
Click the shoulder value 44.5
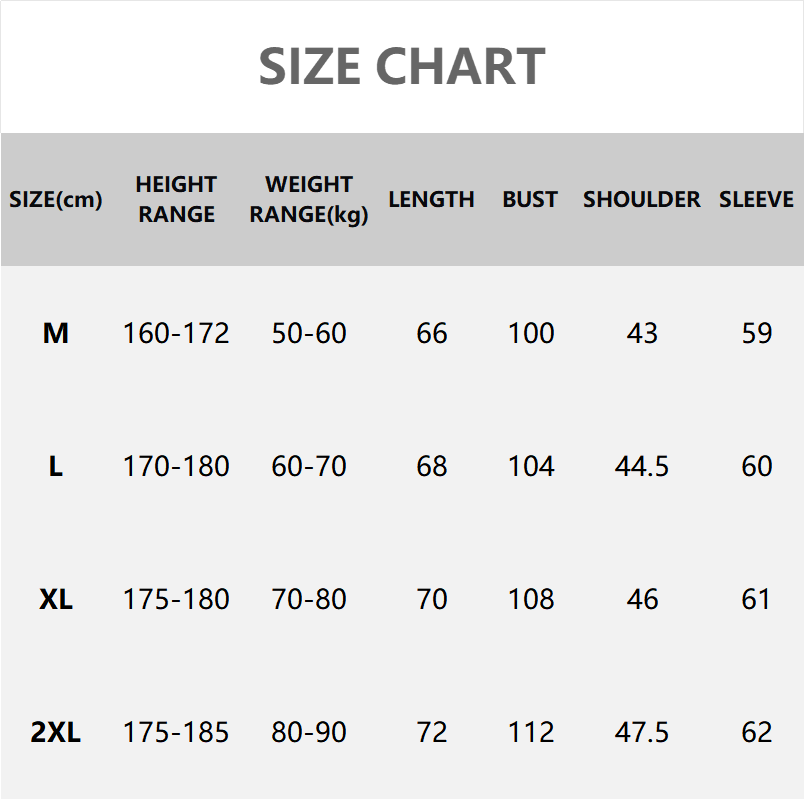[x=642, y=466]
